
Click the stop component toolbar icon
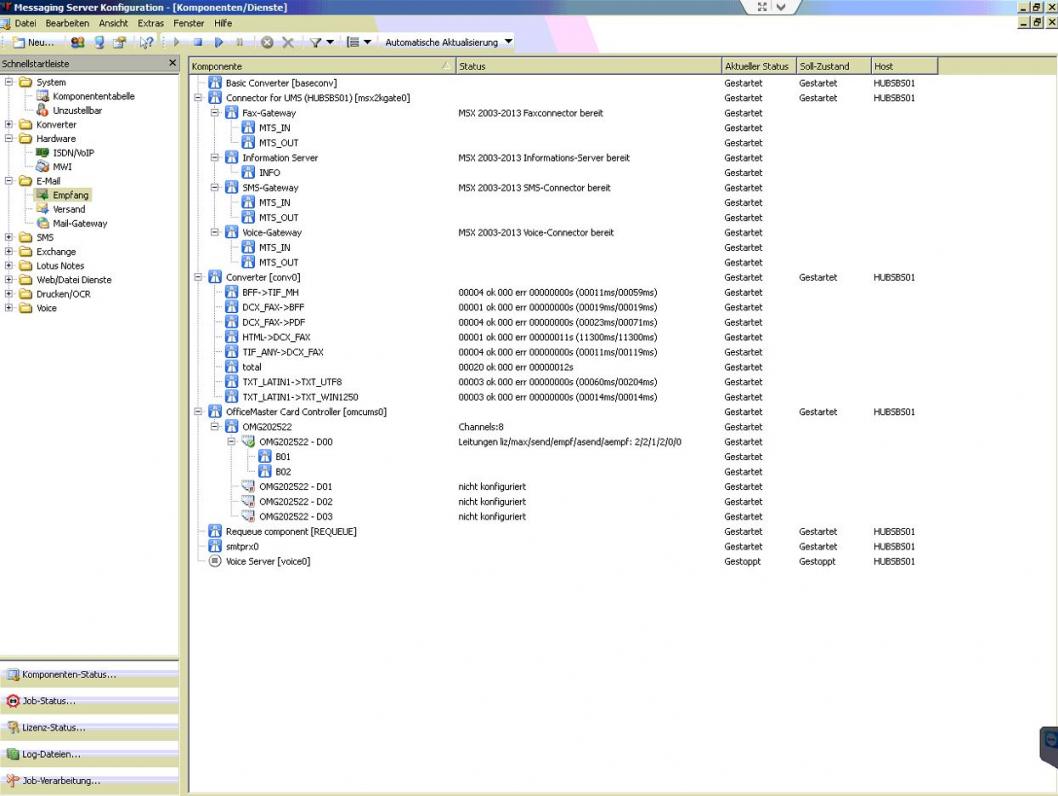pos(198,43)
